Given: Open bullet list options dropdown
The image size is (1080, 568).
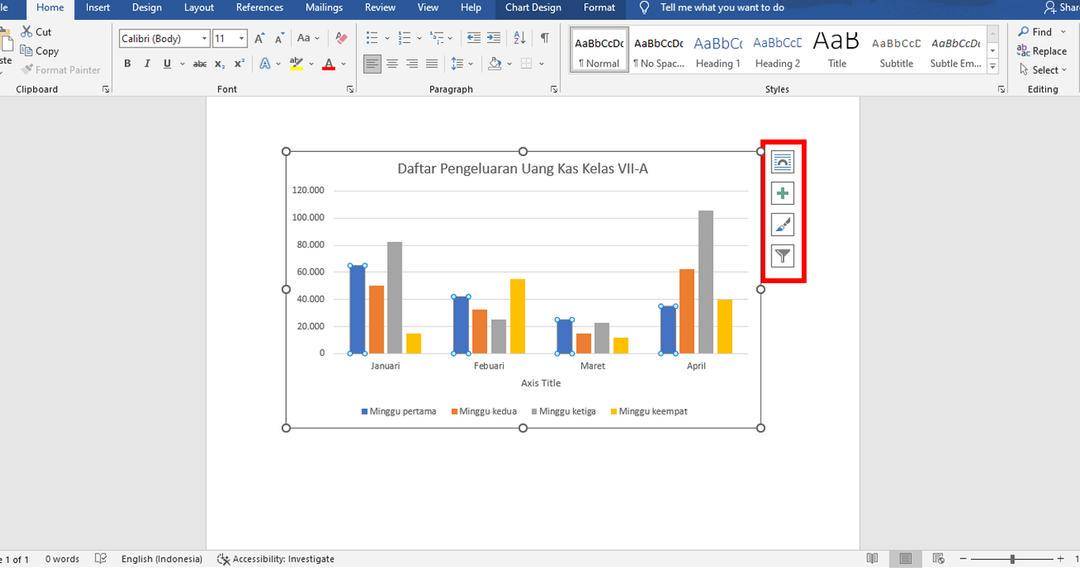Looking at the screenshot, I should (x=386, y=38).
